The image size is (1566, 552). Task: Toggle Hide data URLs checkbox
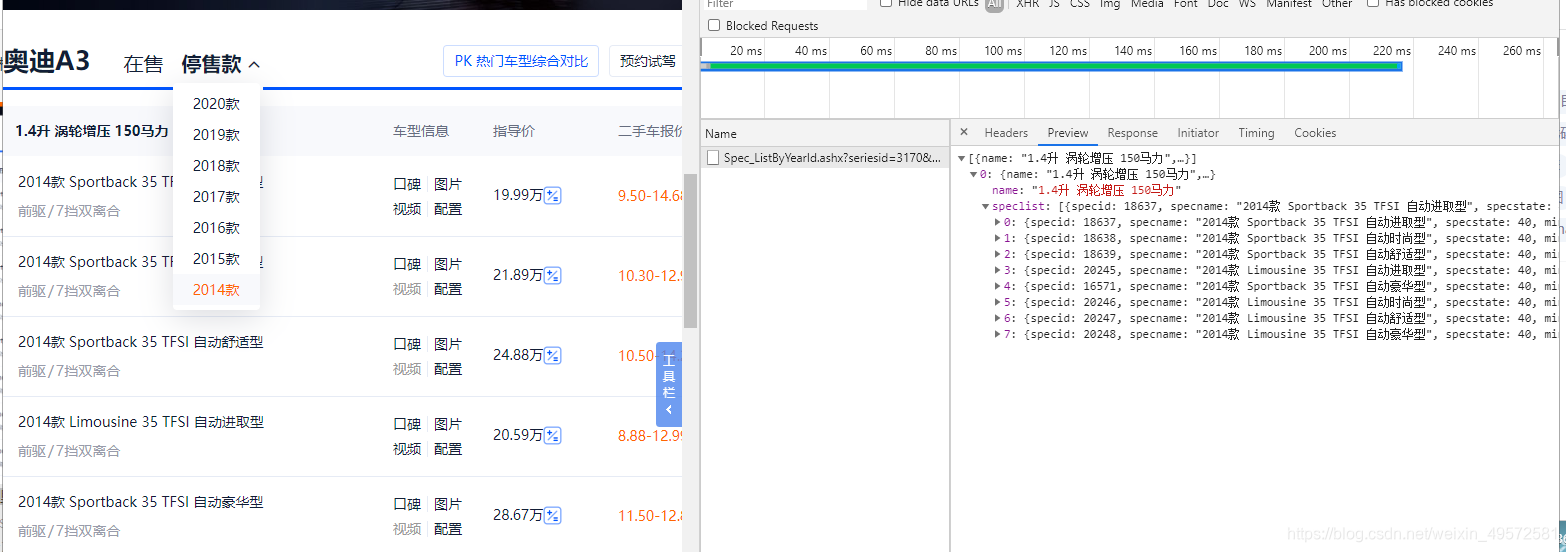pos(886,3)
